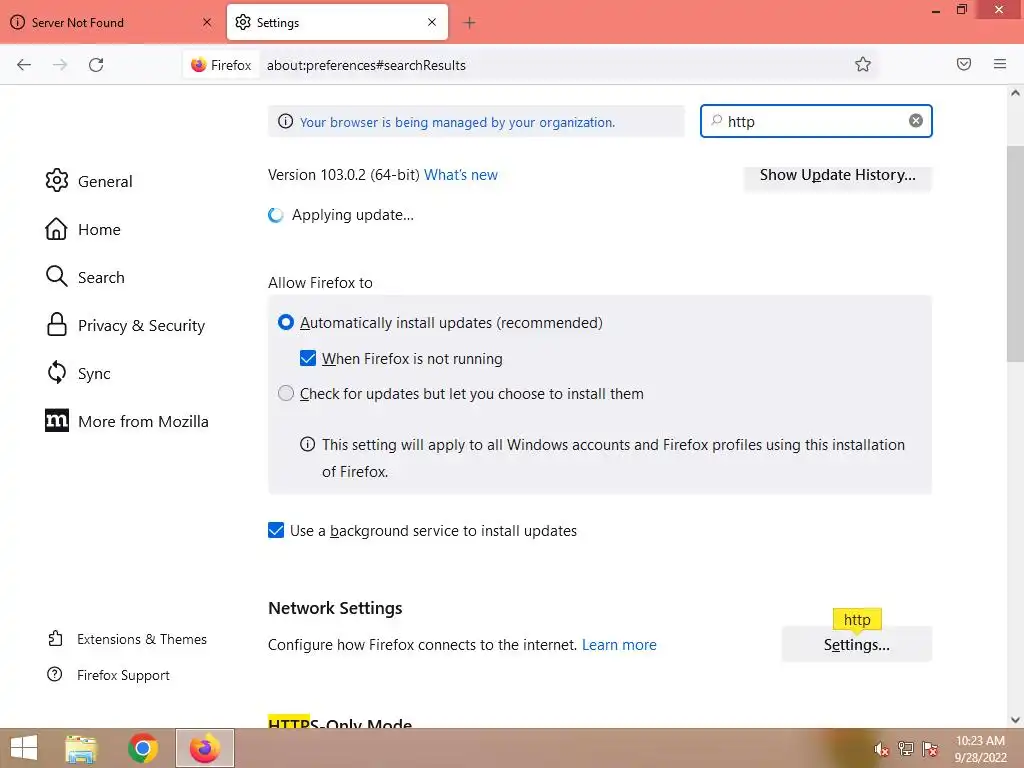This screenshot has height=768, width=1024.
Task: Select Check for updates but let you choose
Action: [x=285, y=393]
